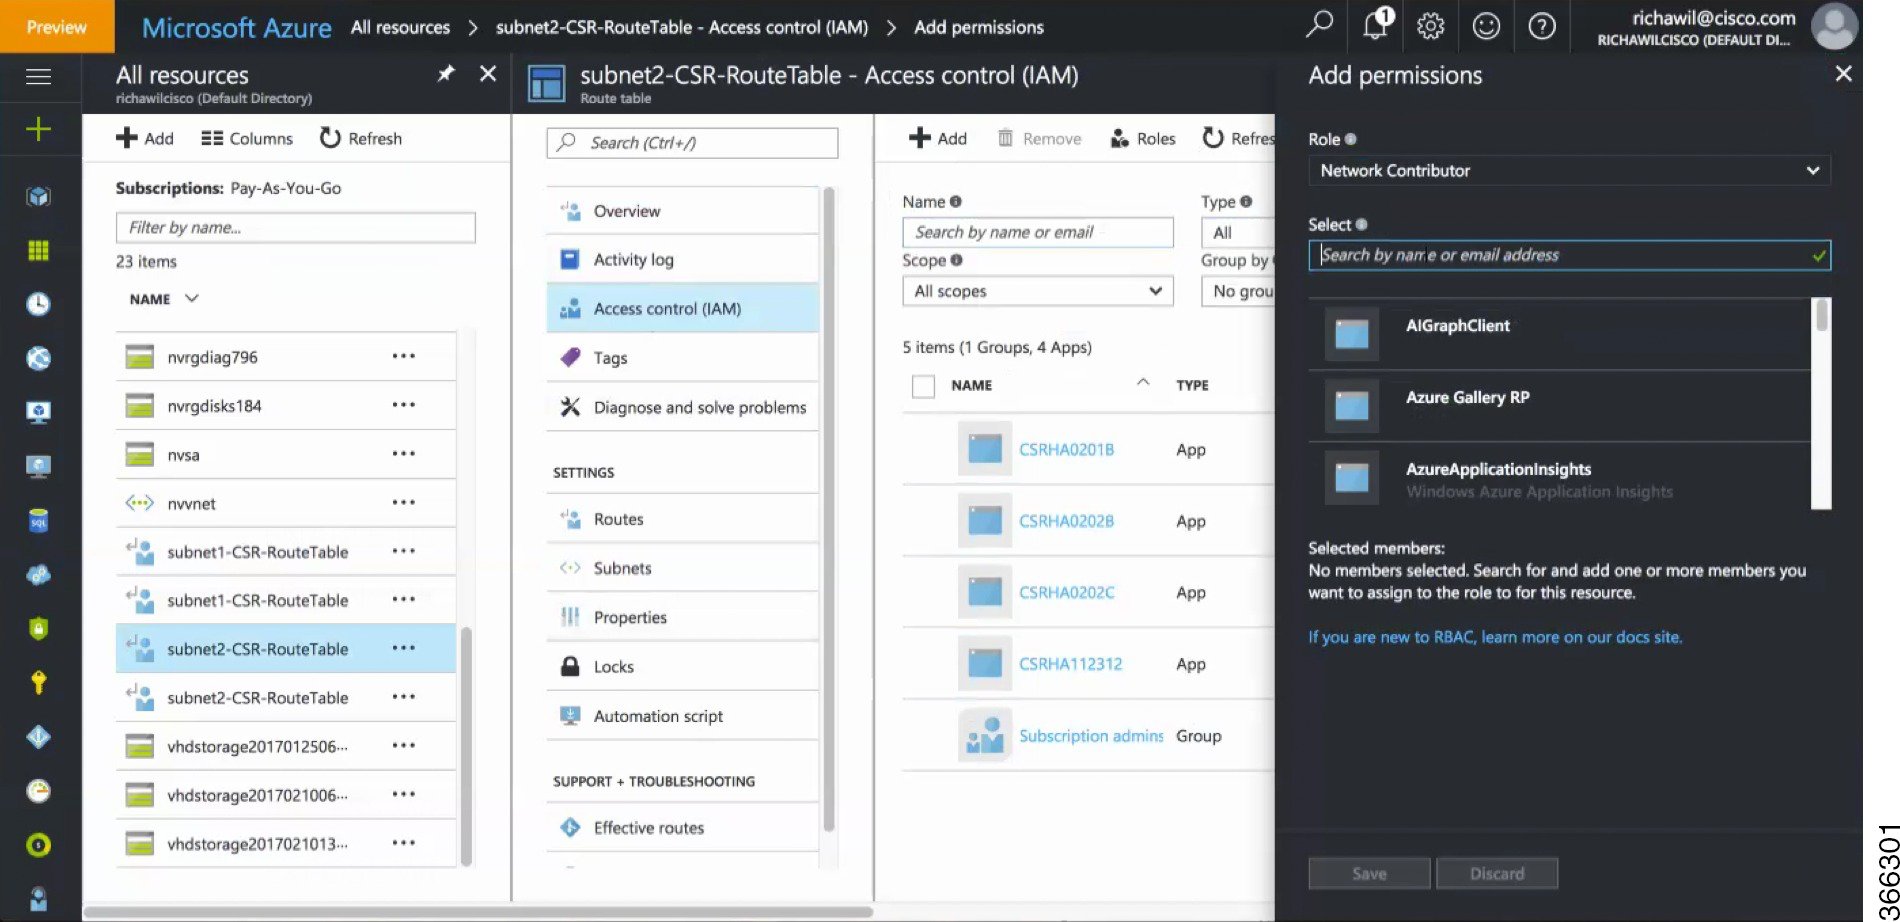The image size is (1900, 922).
Task: Click the green shield security sidebar icon
Action: pyautogui.click(x=38, y=628)
